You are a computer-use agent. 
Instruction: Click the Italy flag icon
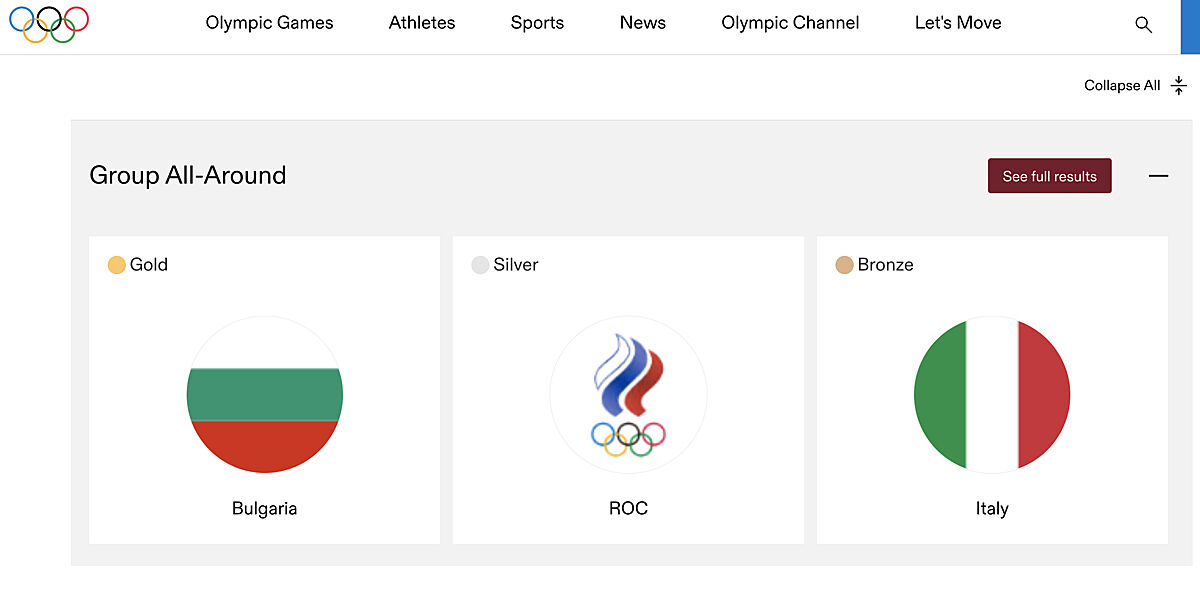pos(992,395)
